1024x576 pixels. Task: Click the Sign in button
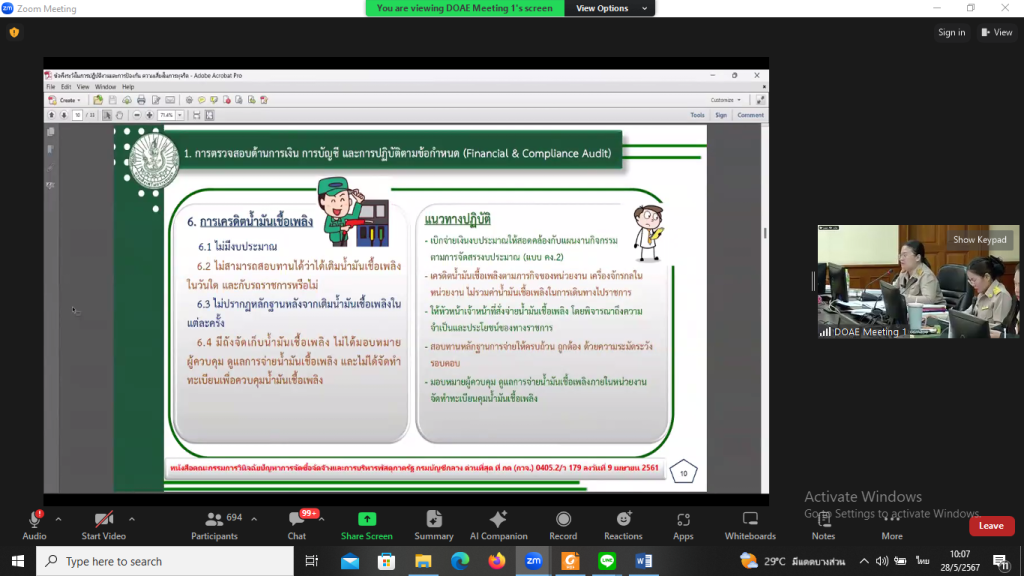[952, 32]
